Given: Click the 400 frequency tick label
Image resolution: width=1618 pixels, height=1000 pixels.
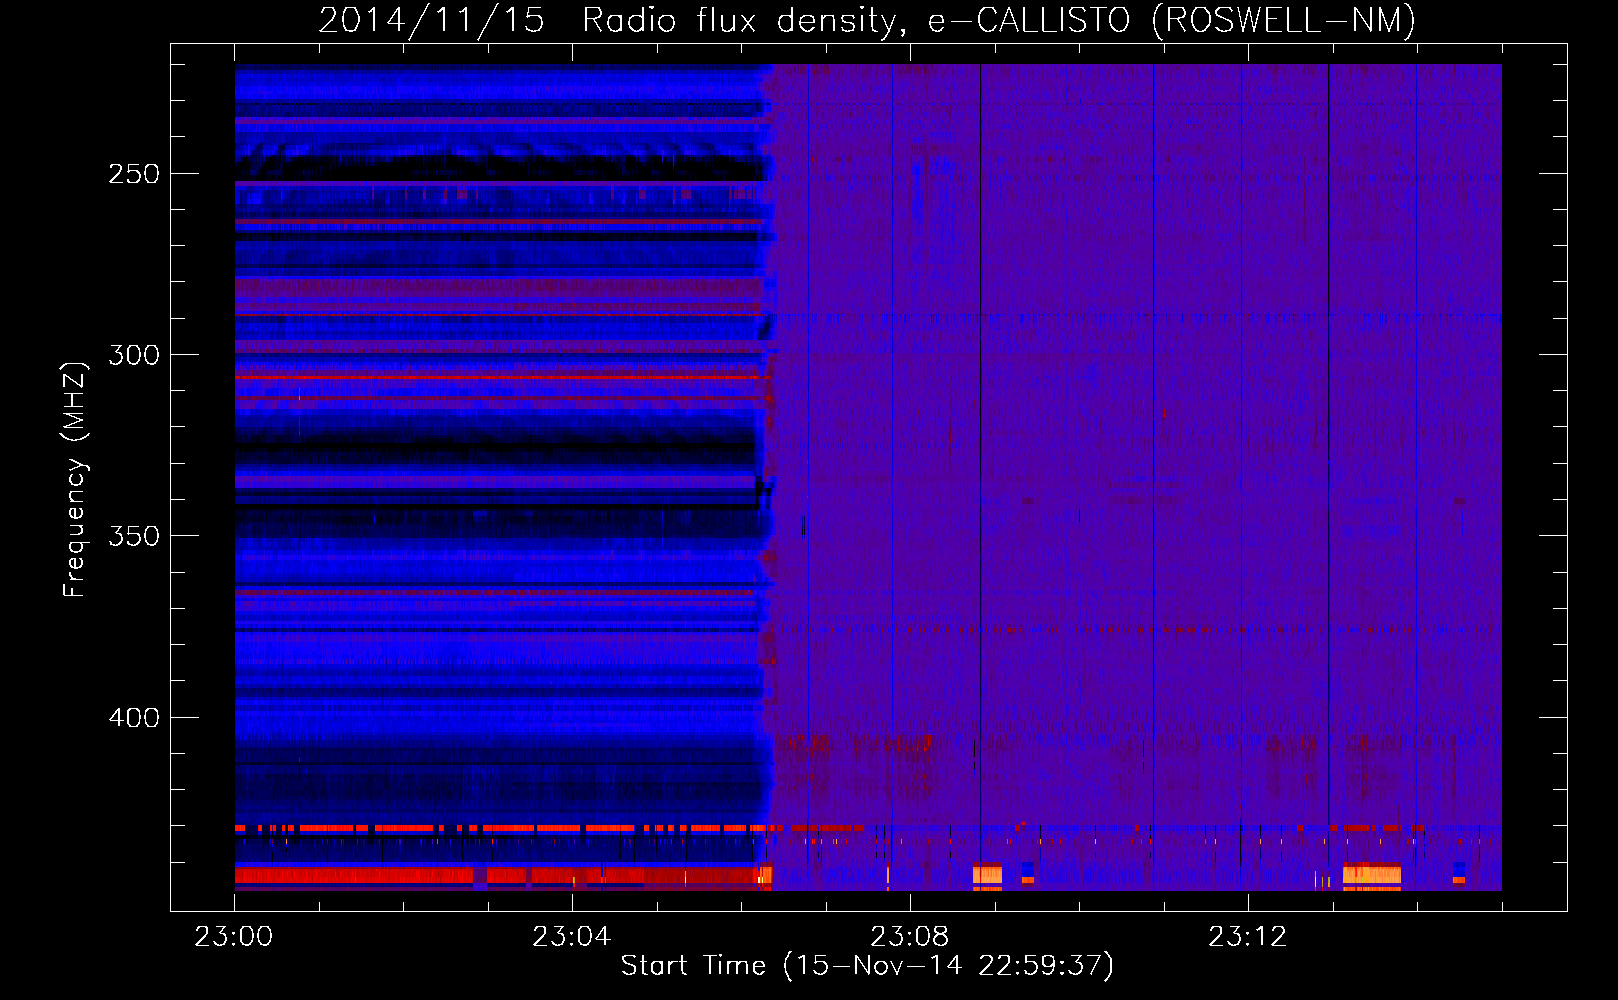Looking at the screenshot, I should tap(134, 718).
